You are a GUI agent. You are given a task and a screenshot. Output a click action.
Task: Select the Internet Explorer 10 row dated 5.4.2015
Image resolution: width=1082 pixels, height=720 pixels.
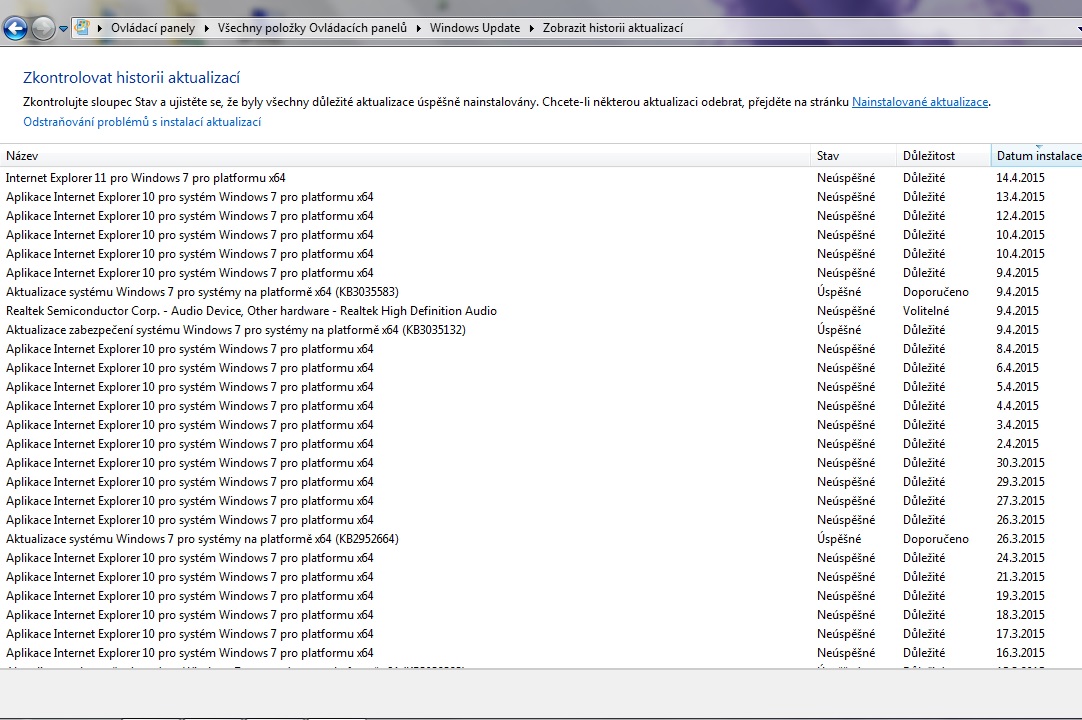click(541, 387)
